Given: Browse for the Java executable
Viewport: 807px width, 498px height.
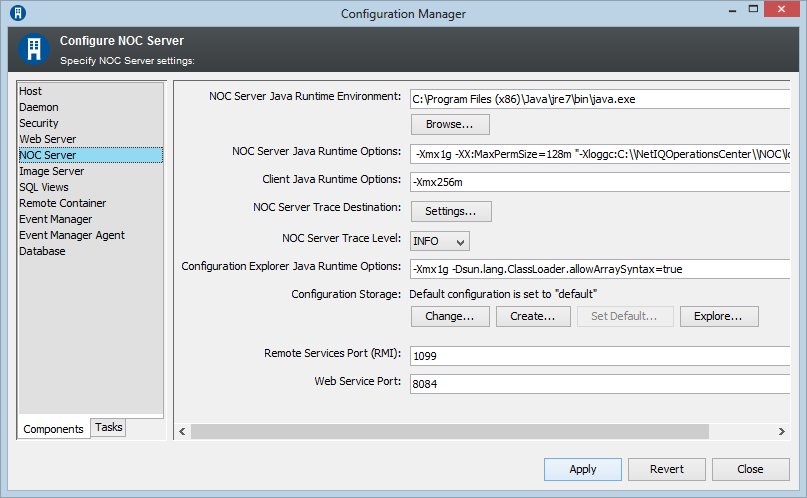Looking at the screenshot, I should tap(450, 124).
